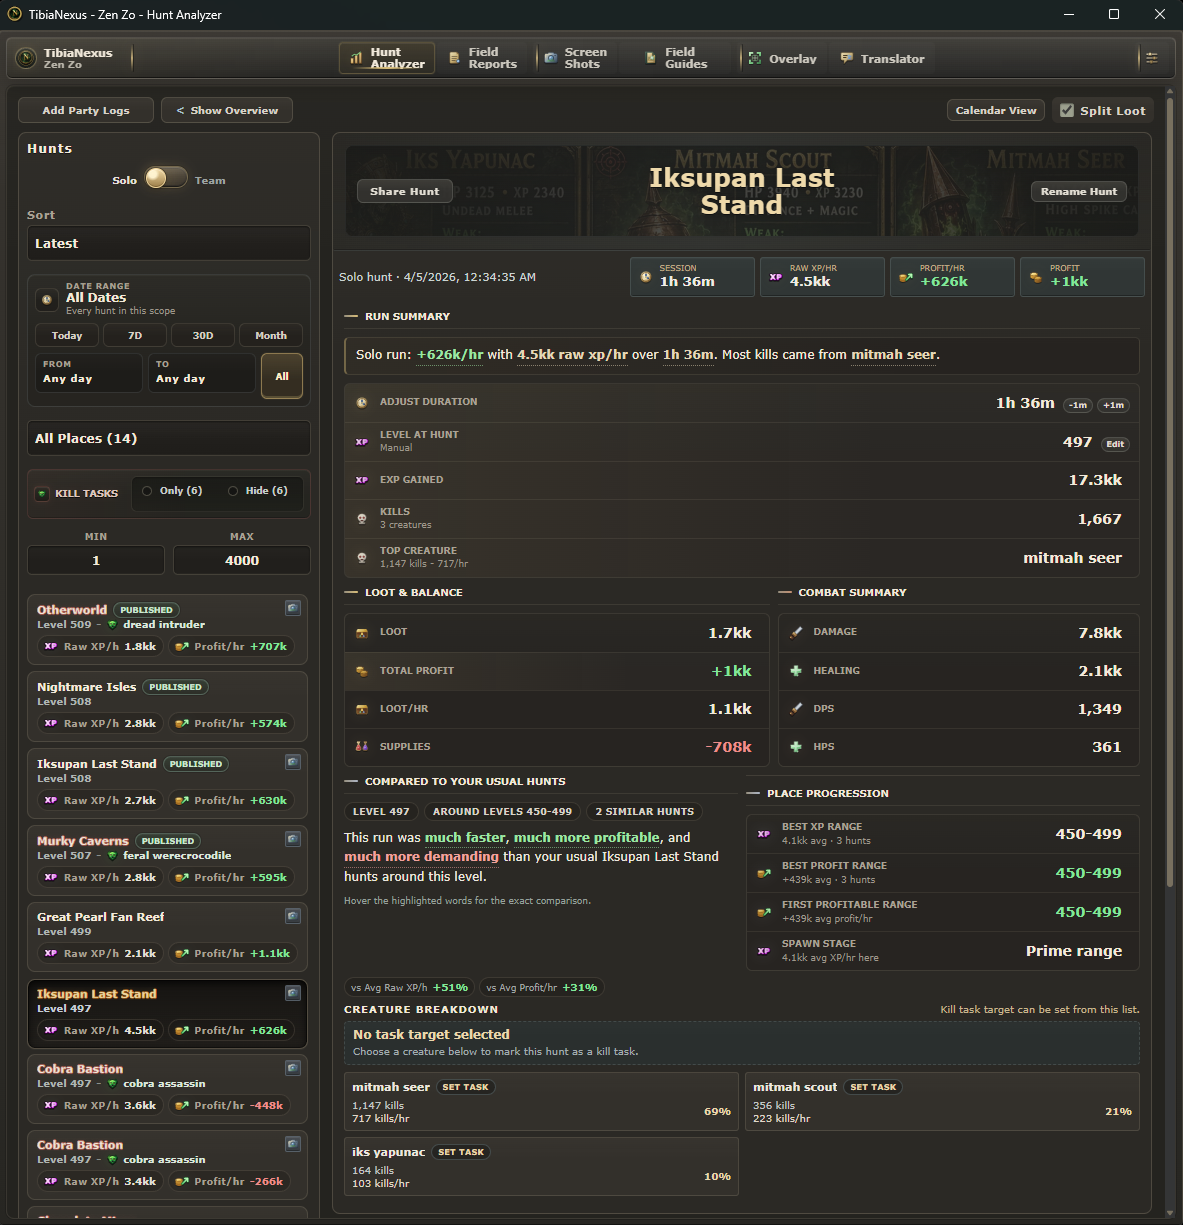The width and height of the screenshot is (1183, 1225).
Task: Open the Overlay tab
Action: [x=783, y=58]
